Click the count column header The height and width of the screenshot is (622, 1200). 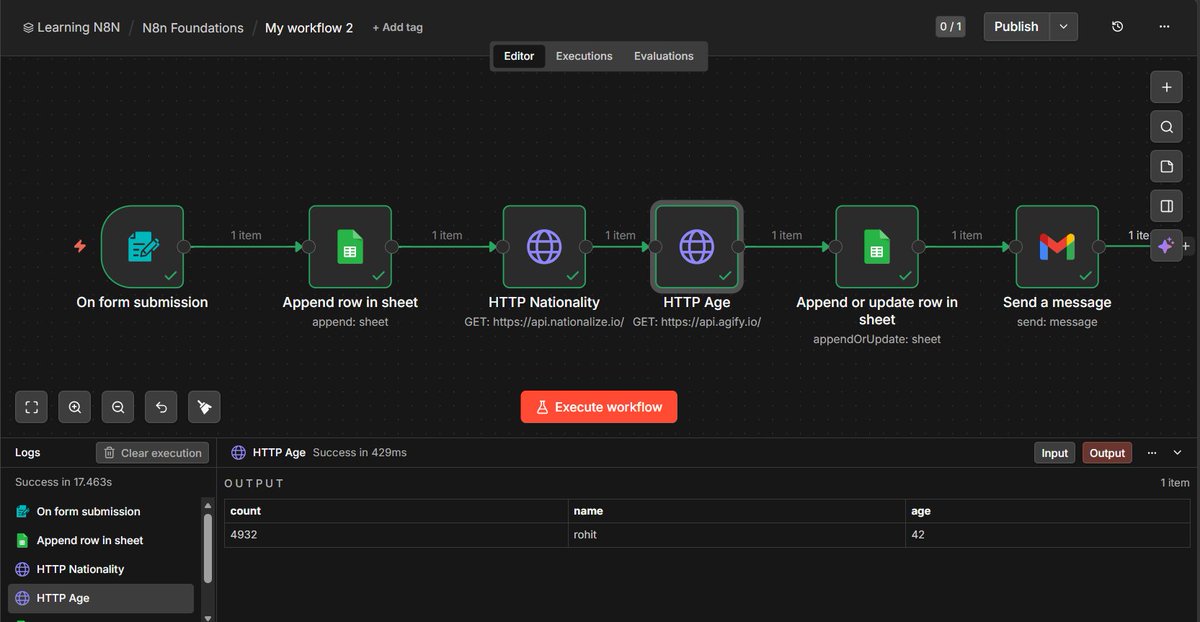pyautogui.click(x=396, y=511)
